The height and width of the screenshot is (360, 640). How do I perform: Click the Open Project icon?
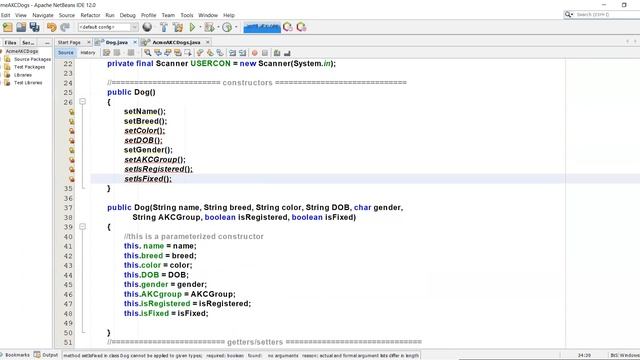(x=21, y=27)
